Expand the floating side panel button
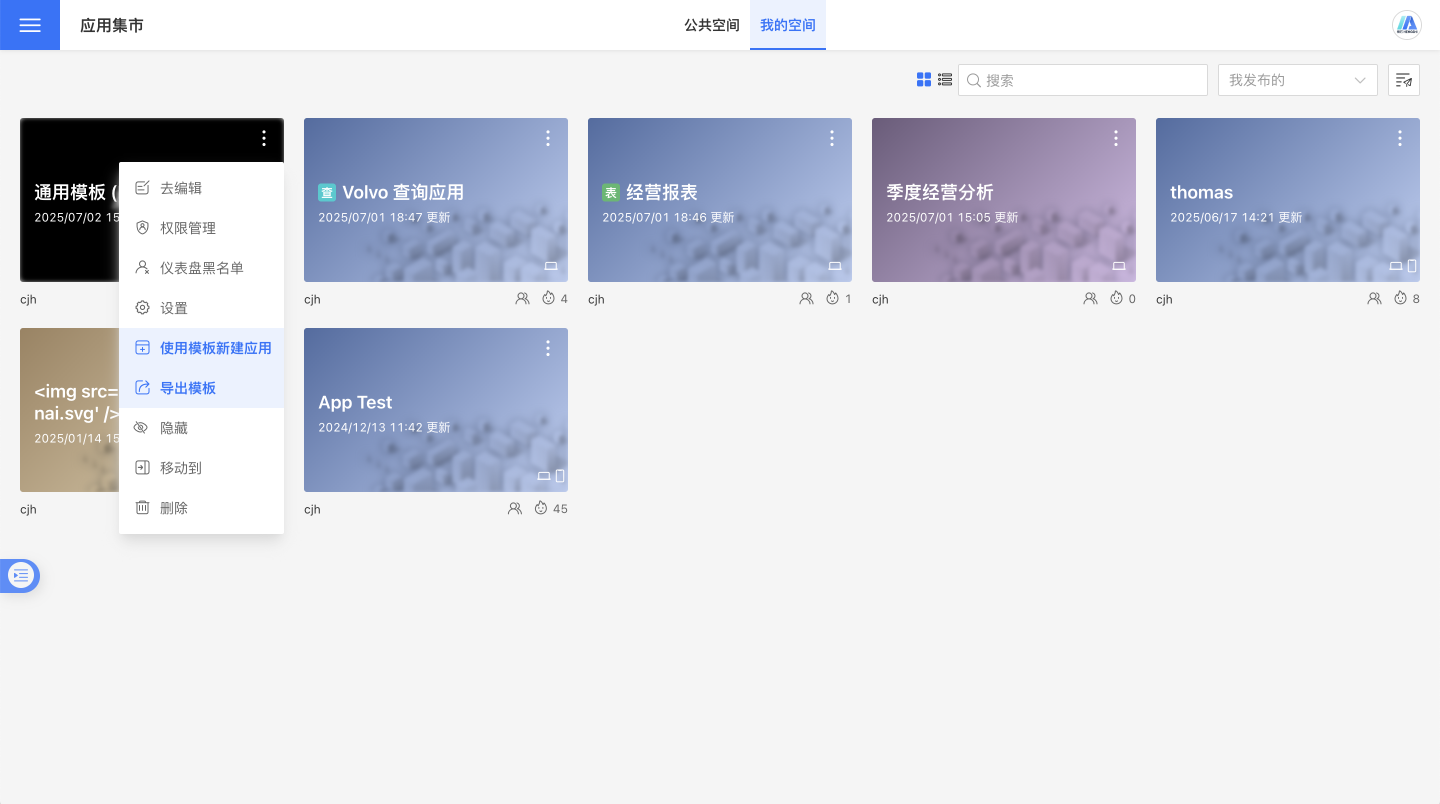Viewport: 1440px width, 804px height. point(21,575)
